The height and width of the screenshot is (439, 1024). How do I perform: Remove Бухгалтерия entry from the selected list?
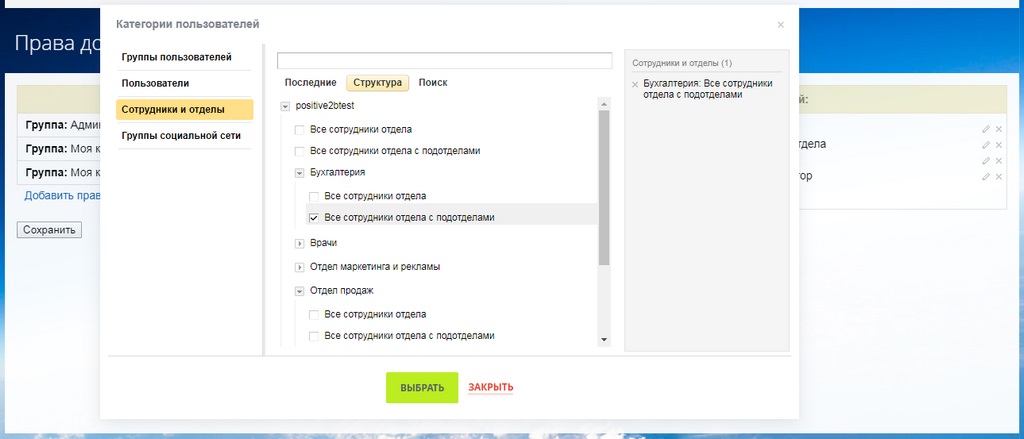point(635,84)
